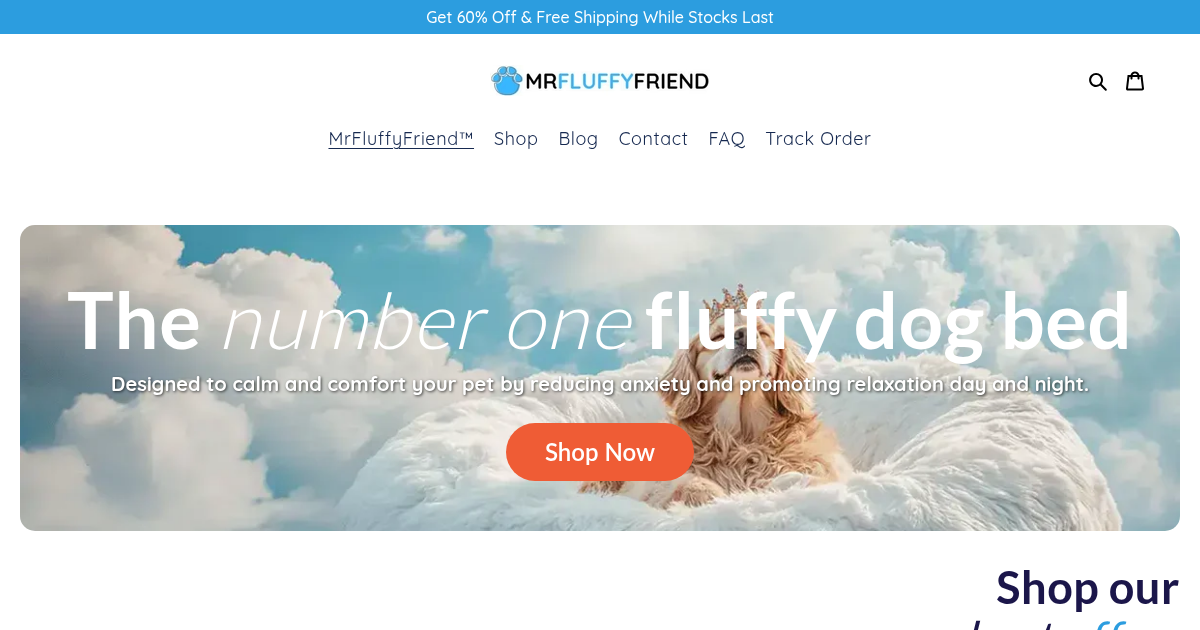The width and height of the screenshot is (1200, 630).
Task: Click the 'Designed to calm and comfort' subtitle
Action: pyautogui.click(x=600, y=384)
